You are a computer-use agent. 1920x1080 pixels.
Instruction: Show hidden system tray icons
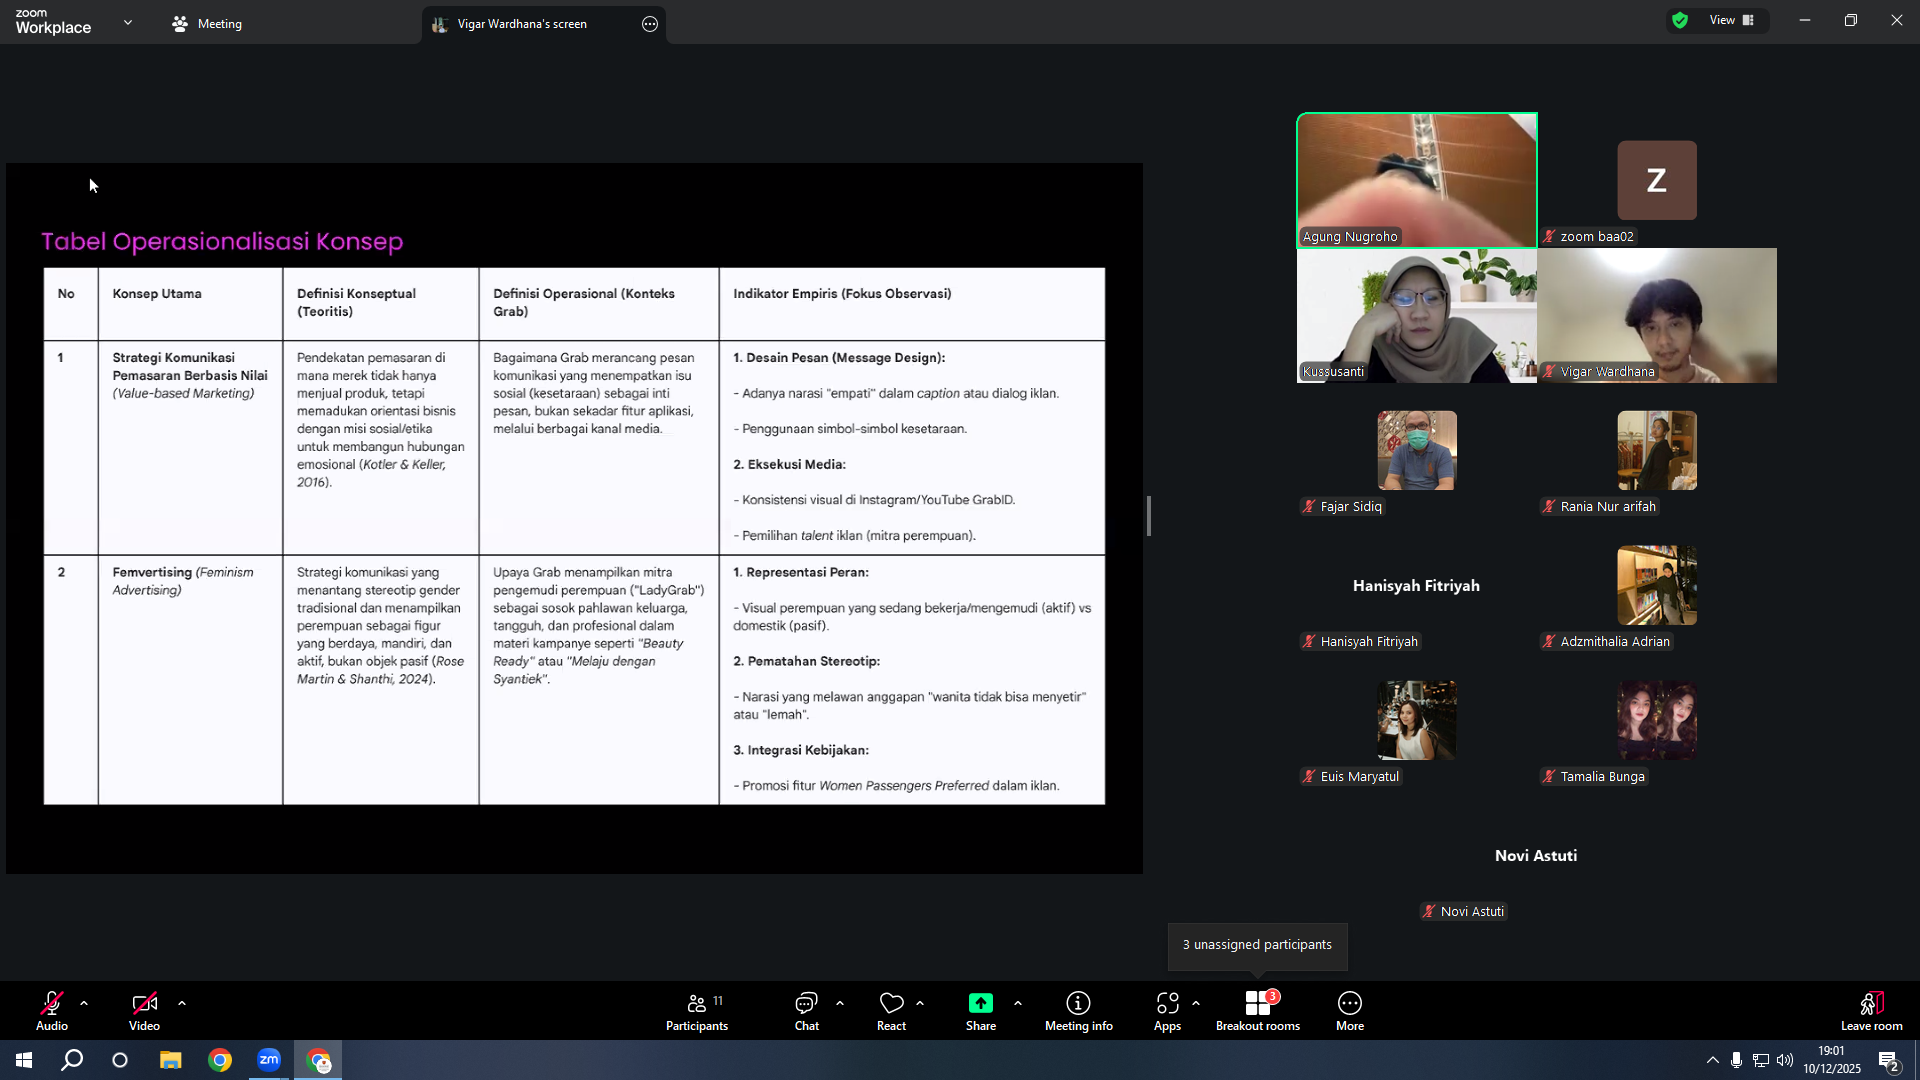(1713, 1060)
